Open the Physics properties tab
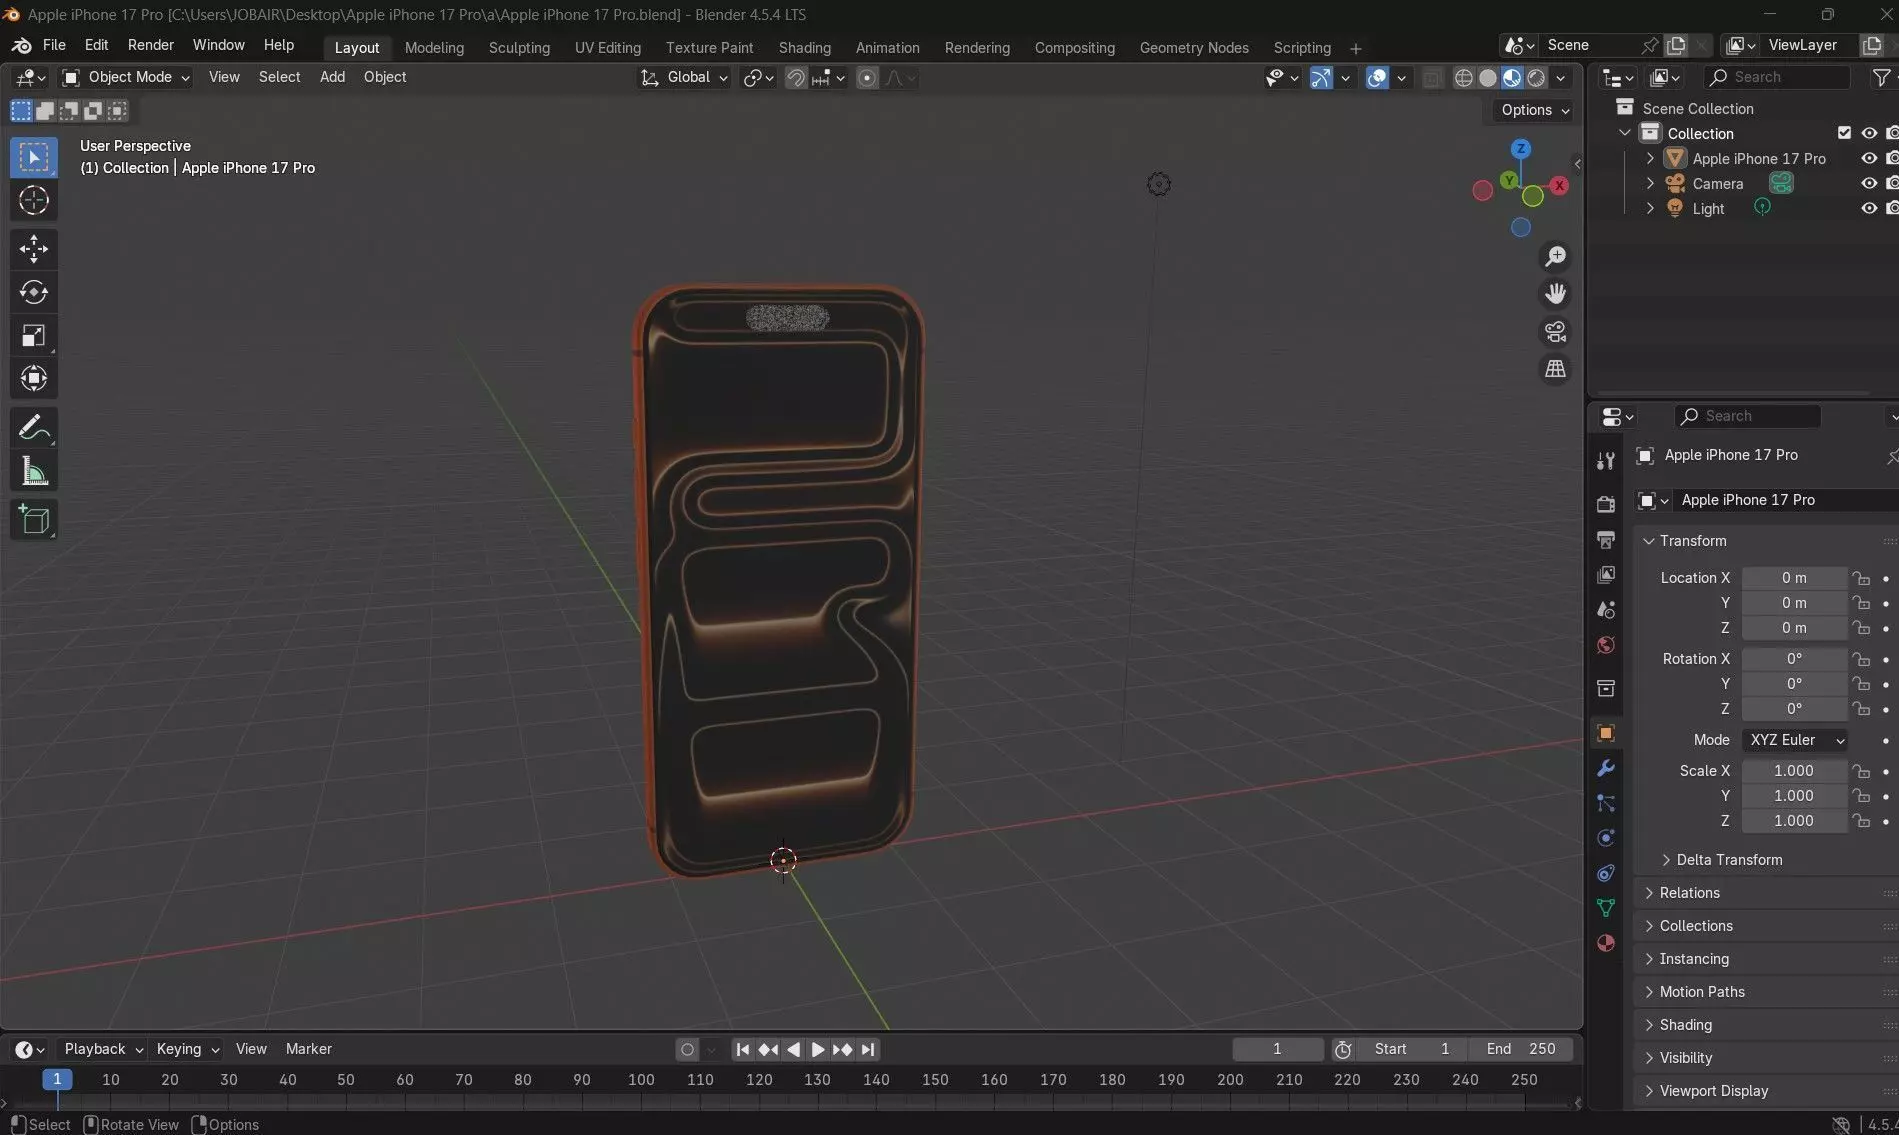The width and height of the screenshot is (1899, 1135). click(1606, 838)
